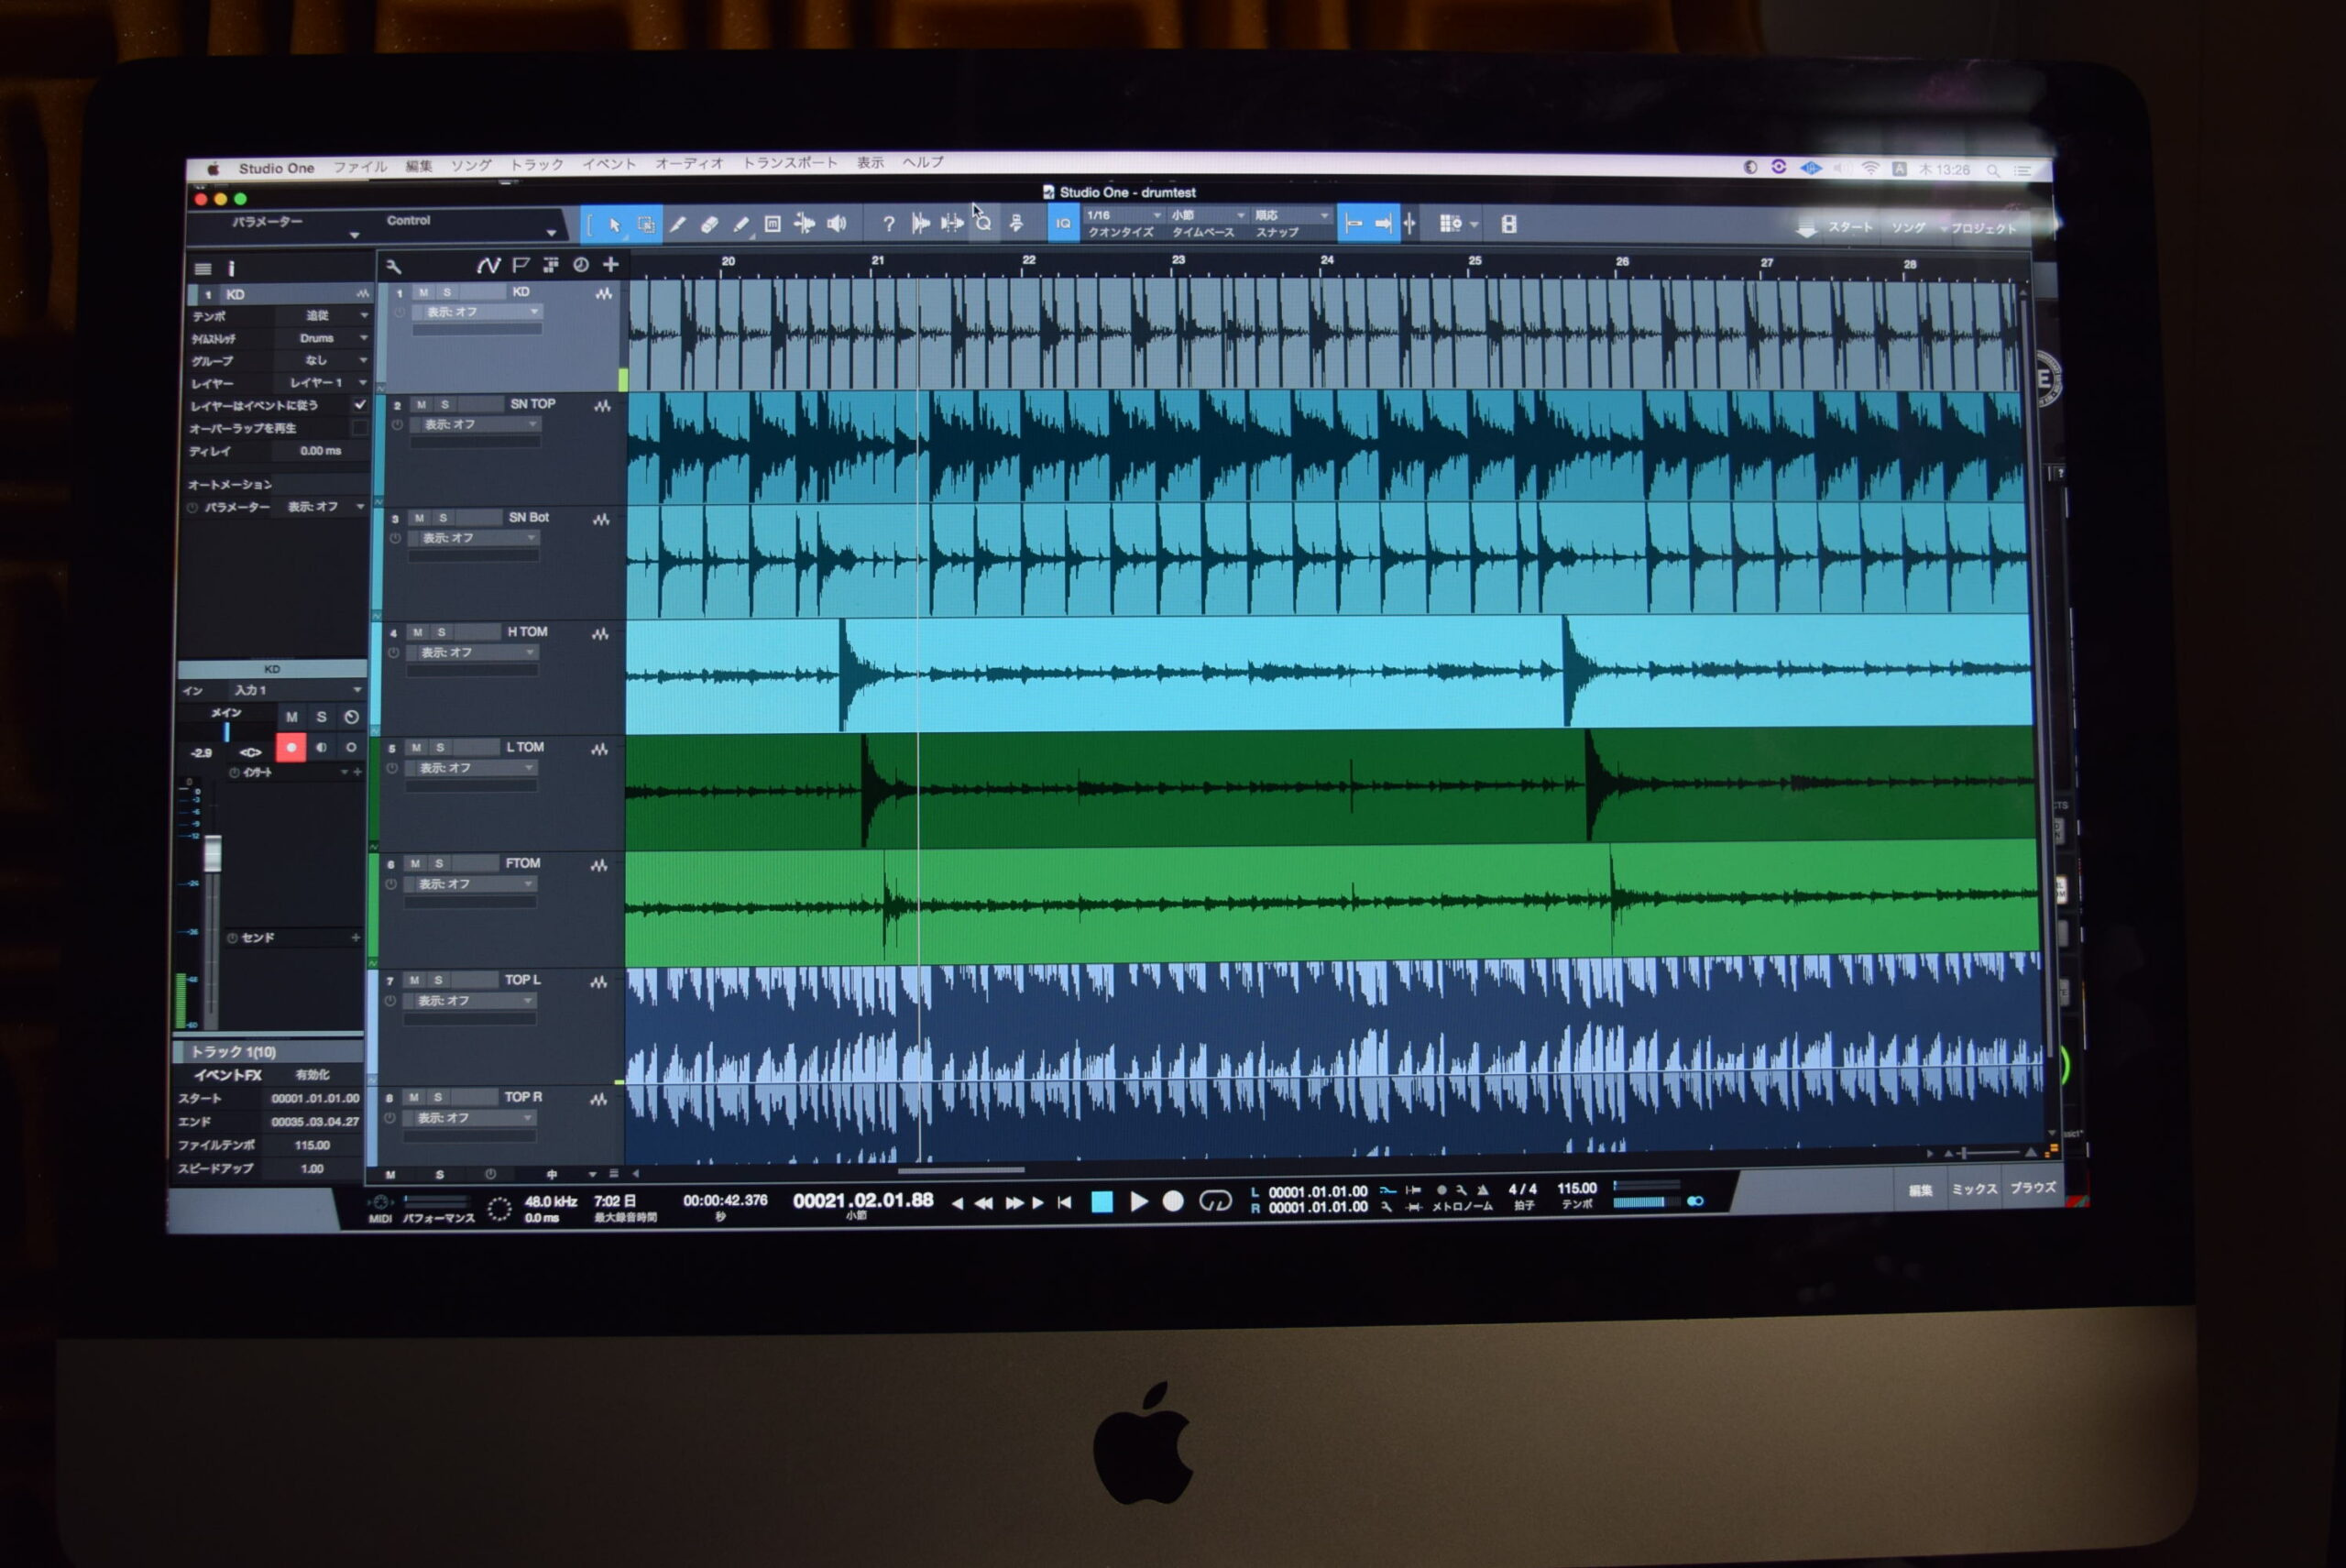The width and height of the screenshot is (2346, 1568).
Task: Toggle オーバーラップを再生 checkbox
Action: 360,428
